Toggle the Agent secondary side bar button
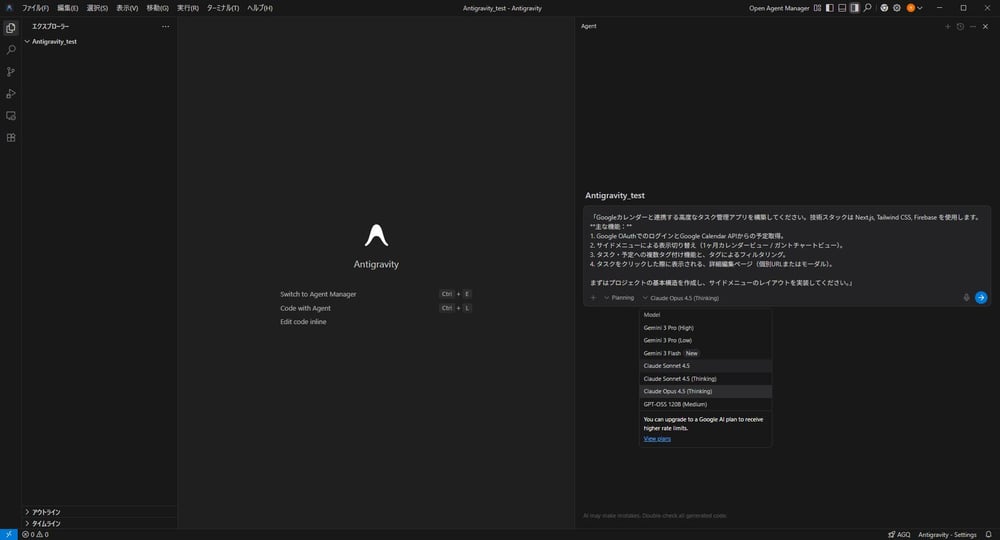 (854, 8)
